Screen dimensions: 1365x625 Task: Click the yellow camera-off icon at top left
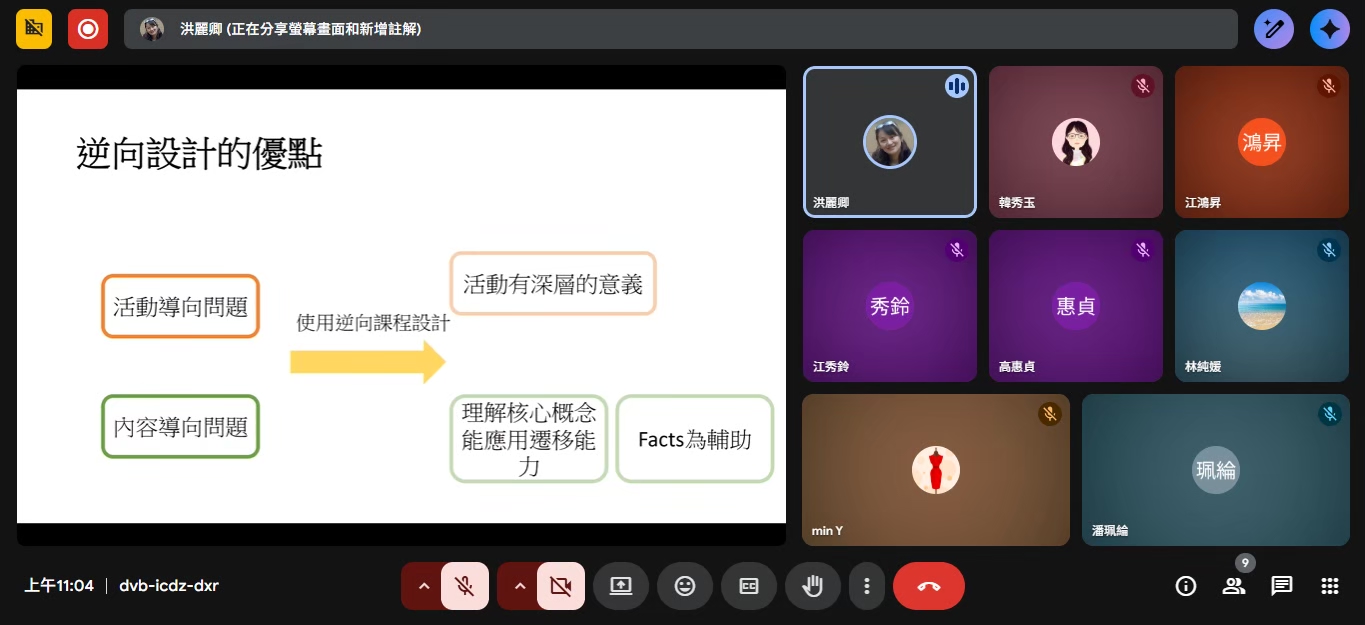click(x=34, y=29)
